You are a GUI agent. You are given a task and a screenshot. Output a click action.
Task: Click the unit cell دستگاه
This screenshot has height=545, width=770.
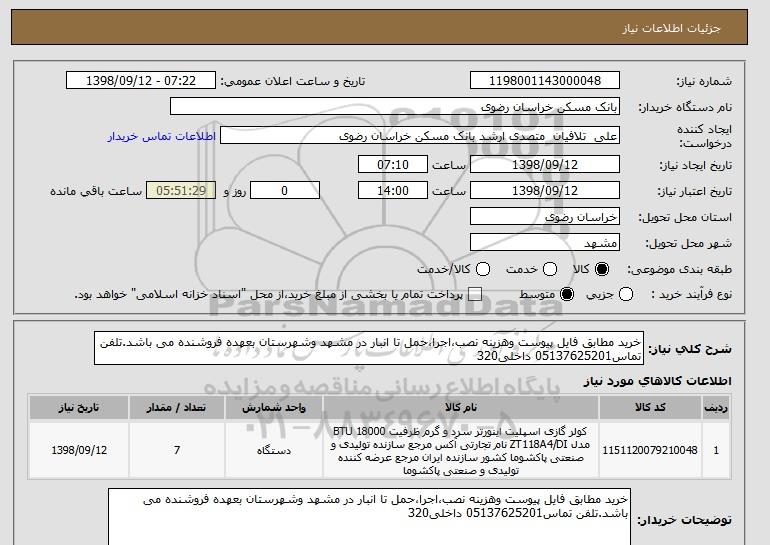coord(274,450)
